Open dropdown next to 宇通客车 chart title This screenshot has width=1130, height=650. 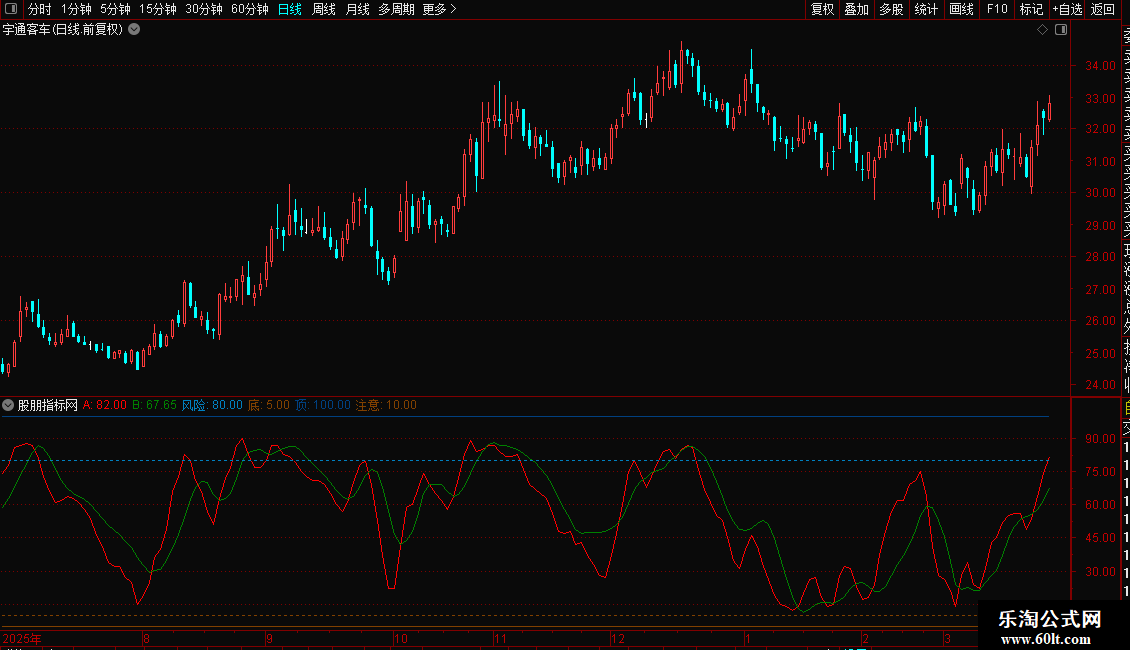(x=134, y=30)
